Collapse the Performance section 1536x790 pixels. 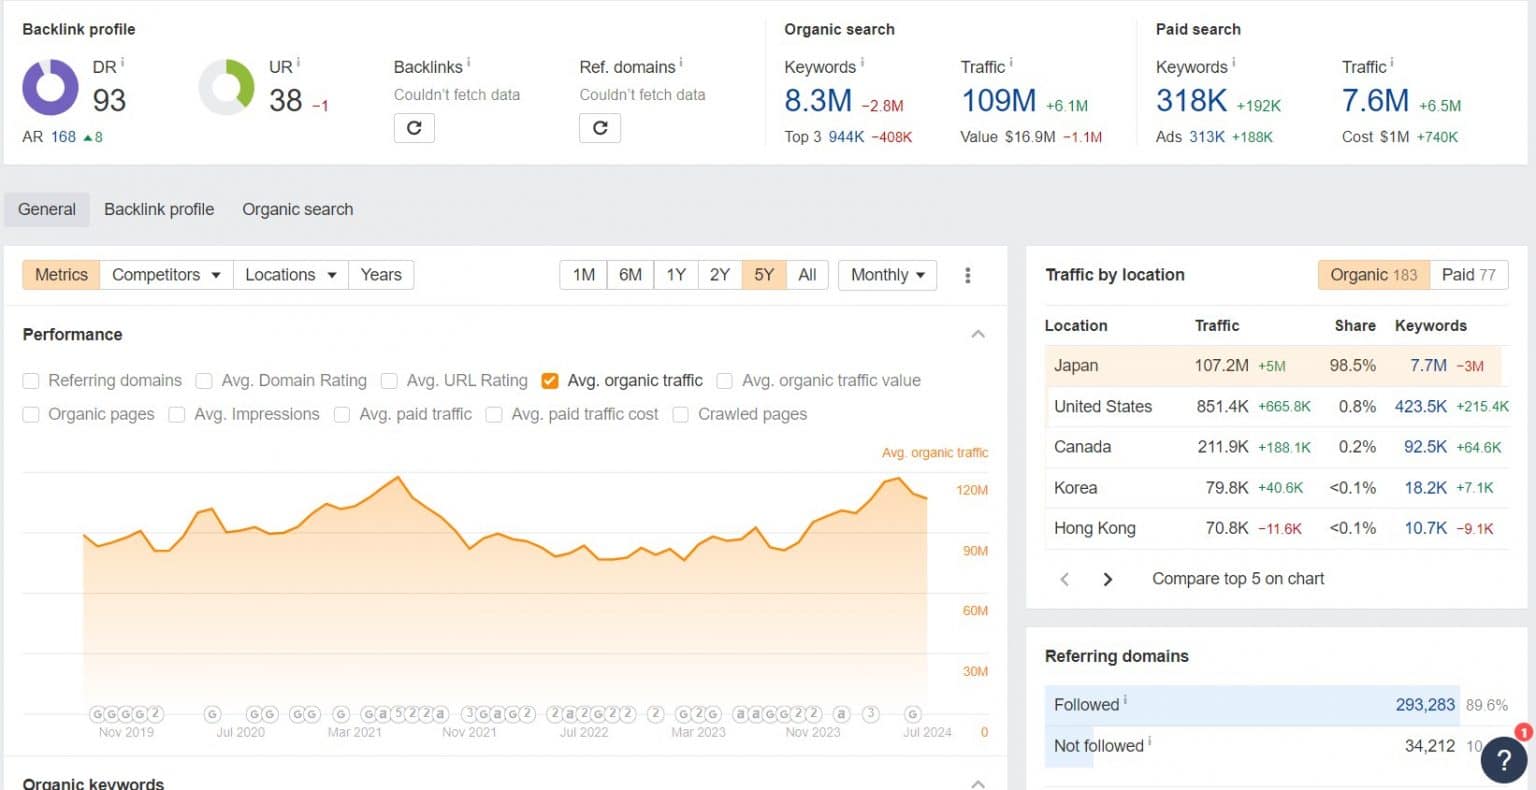[977, 334]
